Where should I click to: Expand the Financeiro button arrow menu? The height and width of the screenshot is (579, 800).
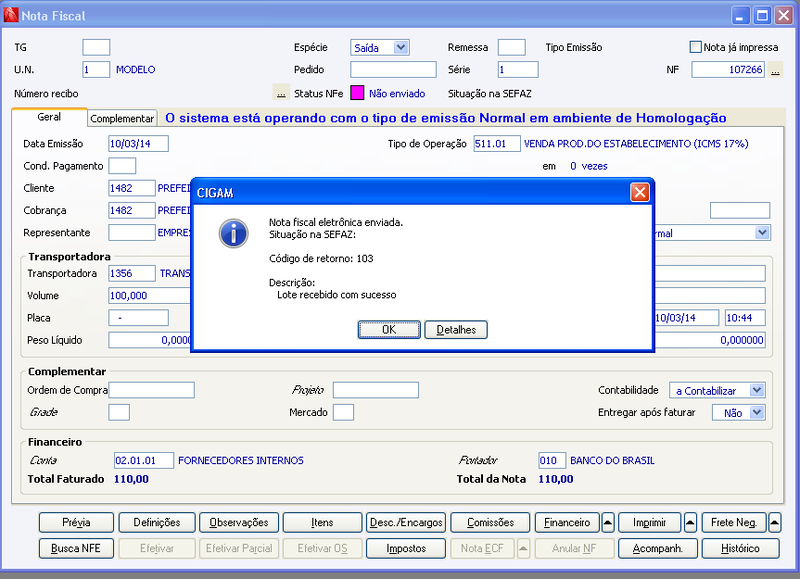(608, 522)
